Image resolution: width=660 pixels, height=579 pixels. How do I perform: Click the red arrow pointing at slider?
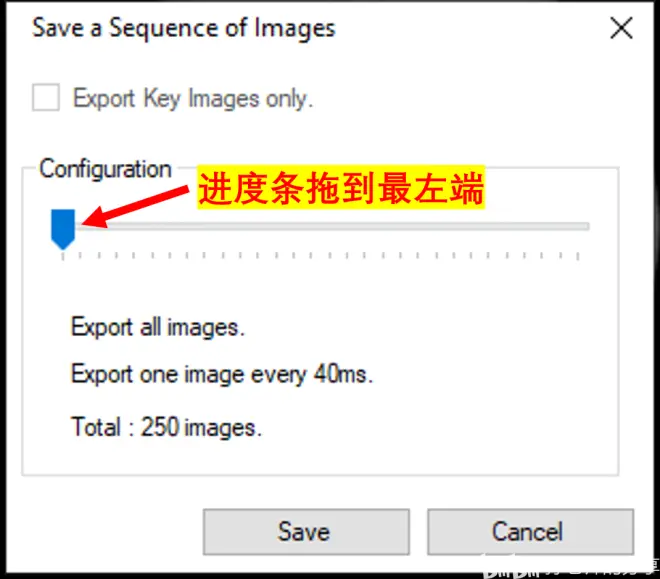[x=135, y=207]
